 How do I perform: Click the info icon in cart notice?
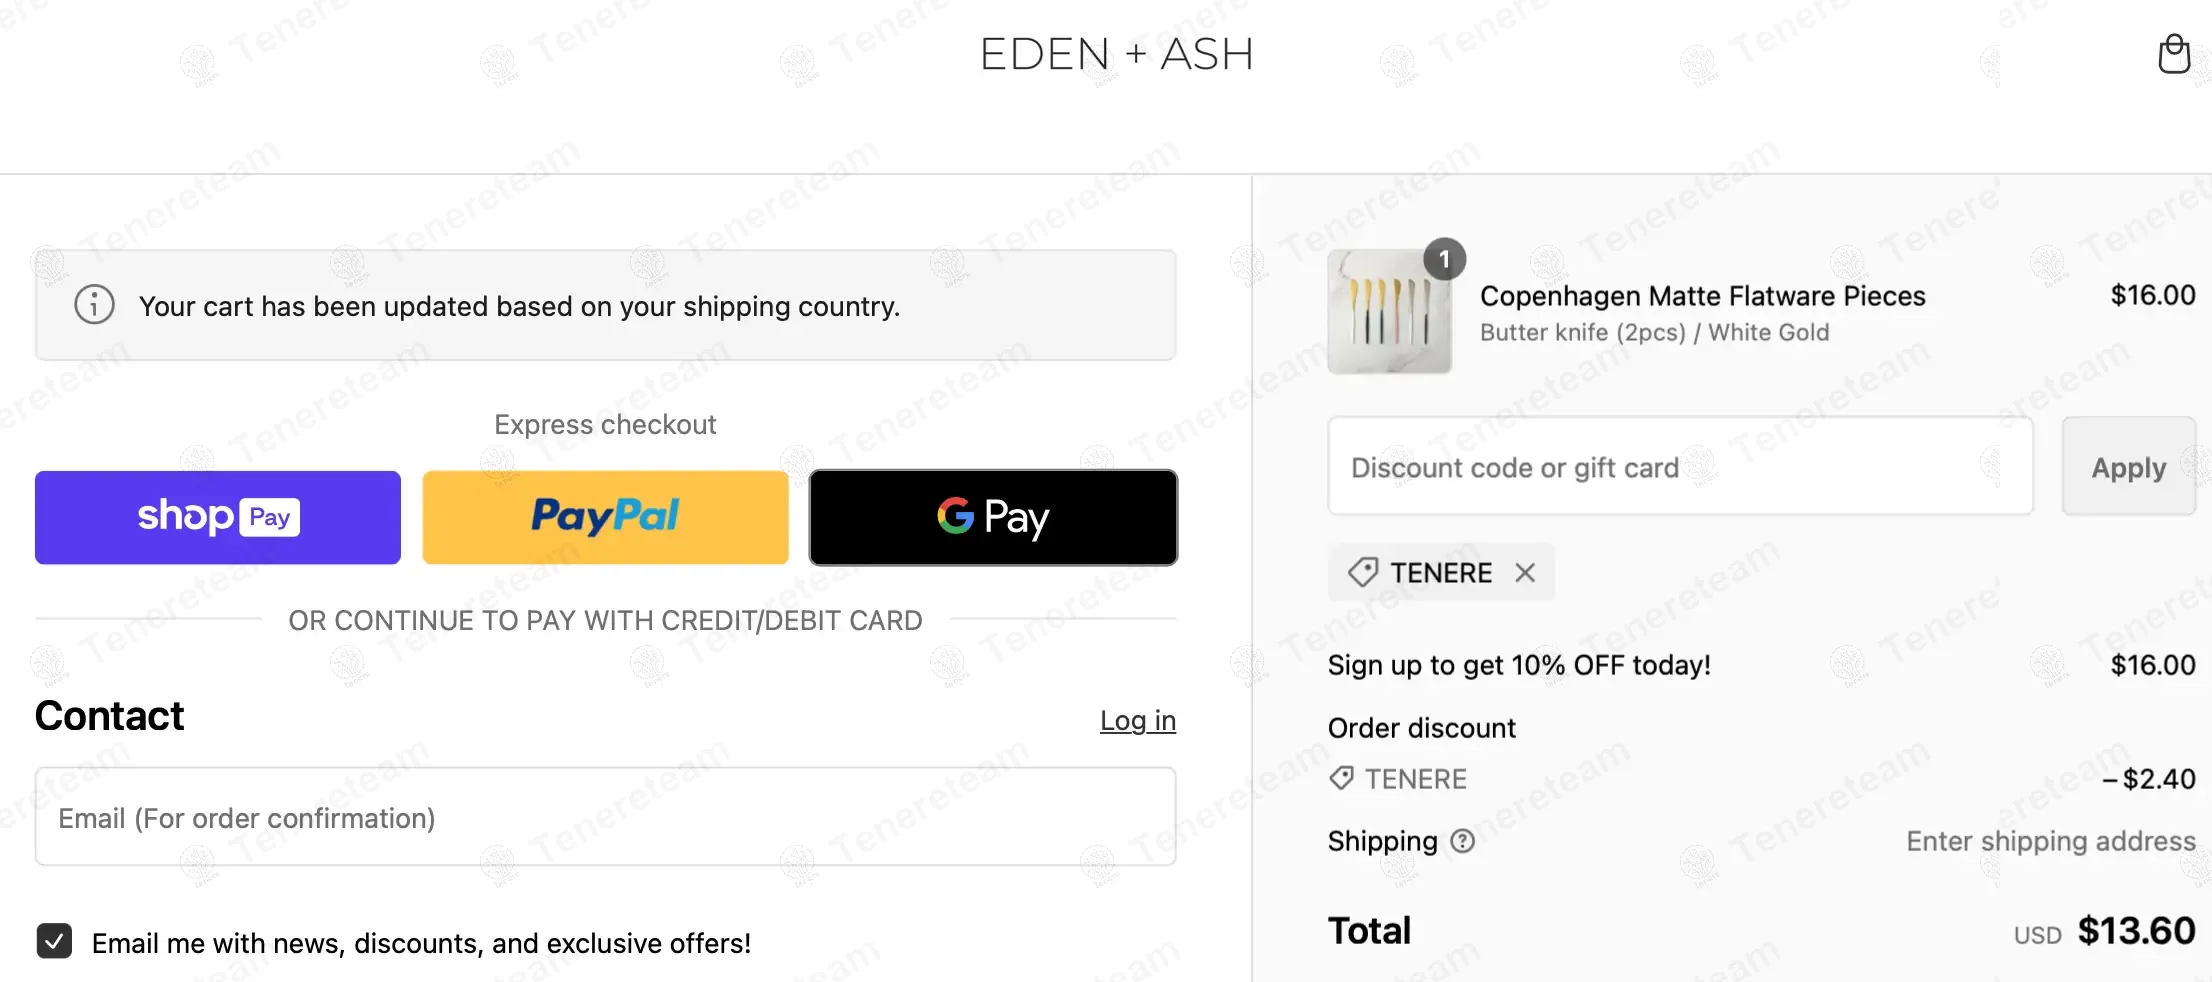tap(95, 305)
